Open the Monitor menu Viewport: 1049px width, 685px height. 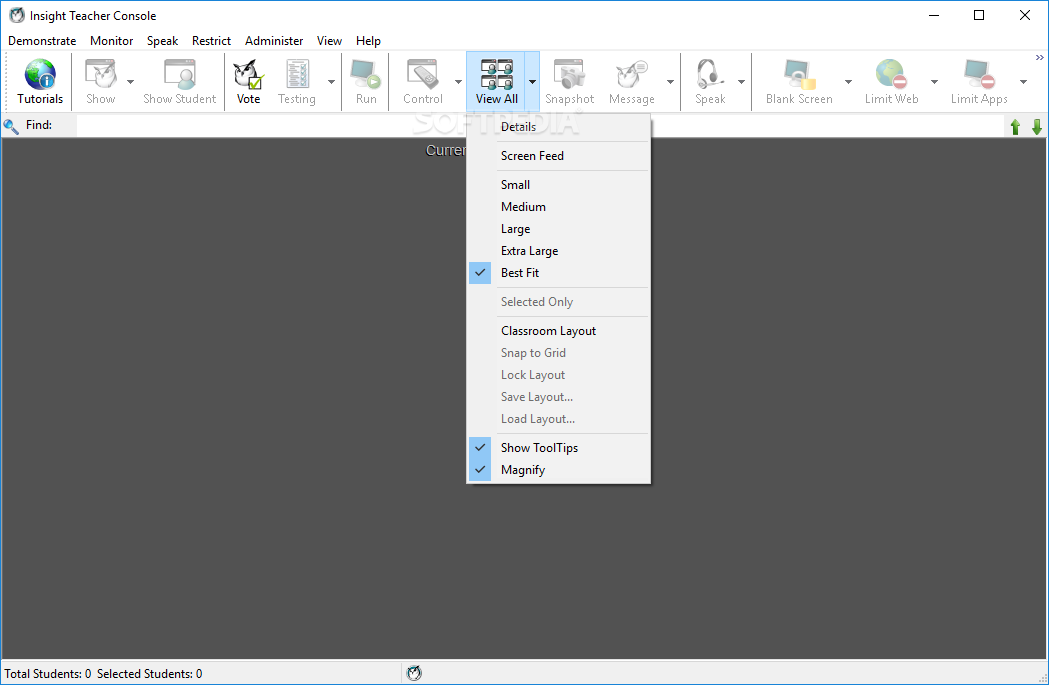112,41
